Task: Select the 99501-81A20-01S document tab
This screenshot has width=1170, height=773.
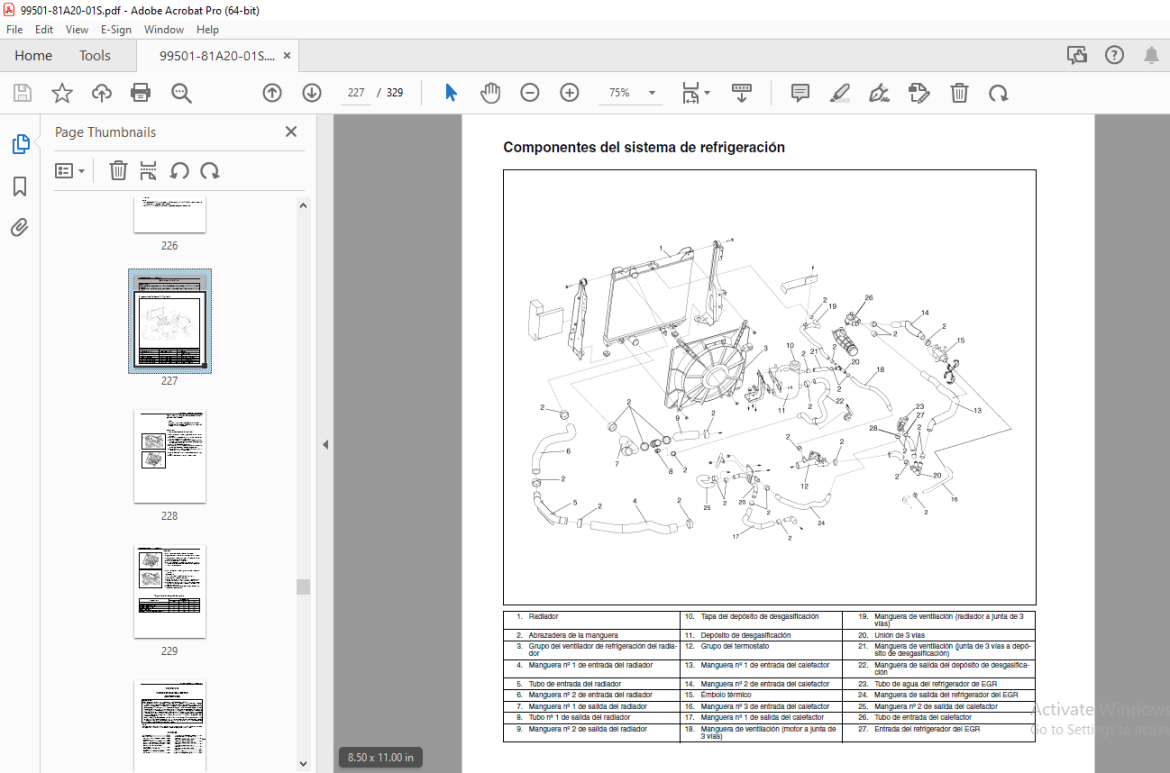Action: coord(216,55)
